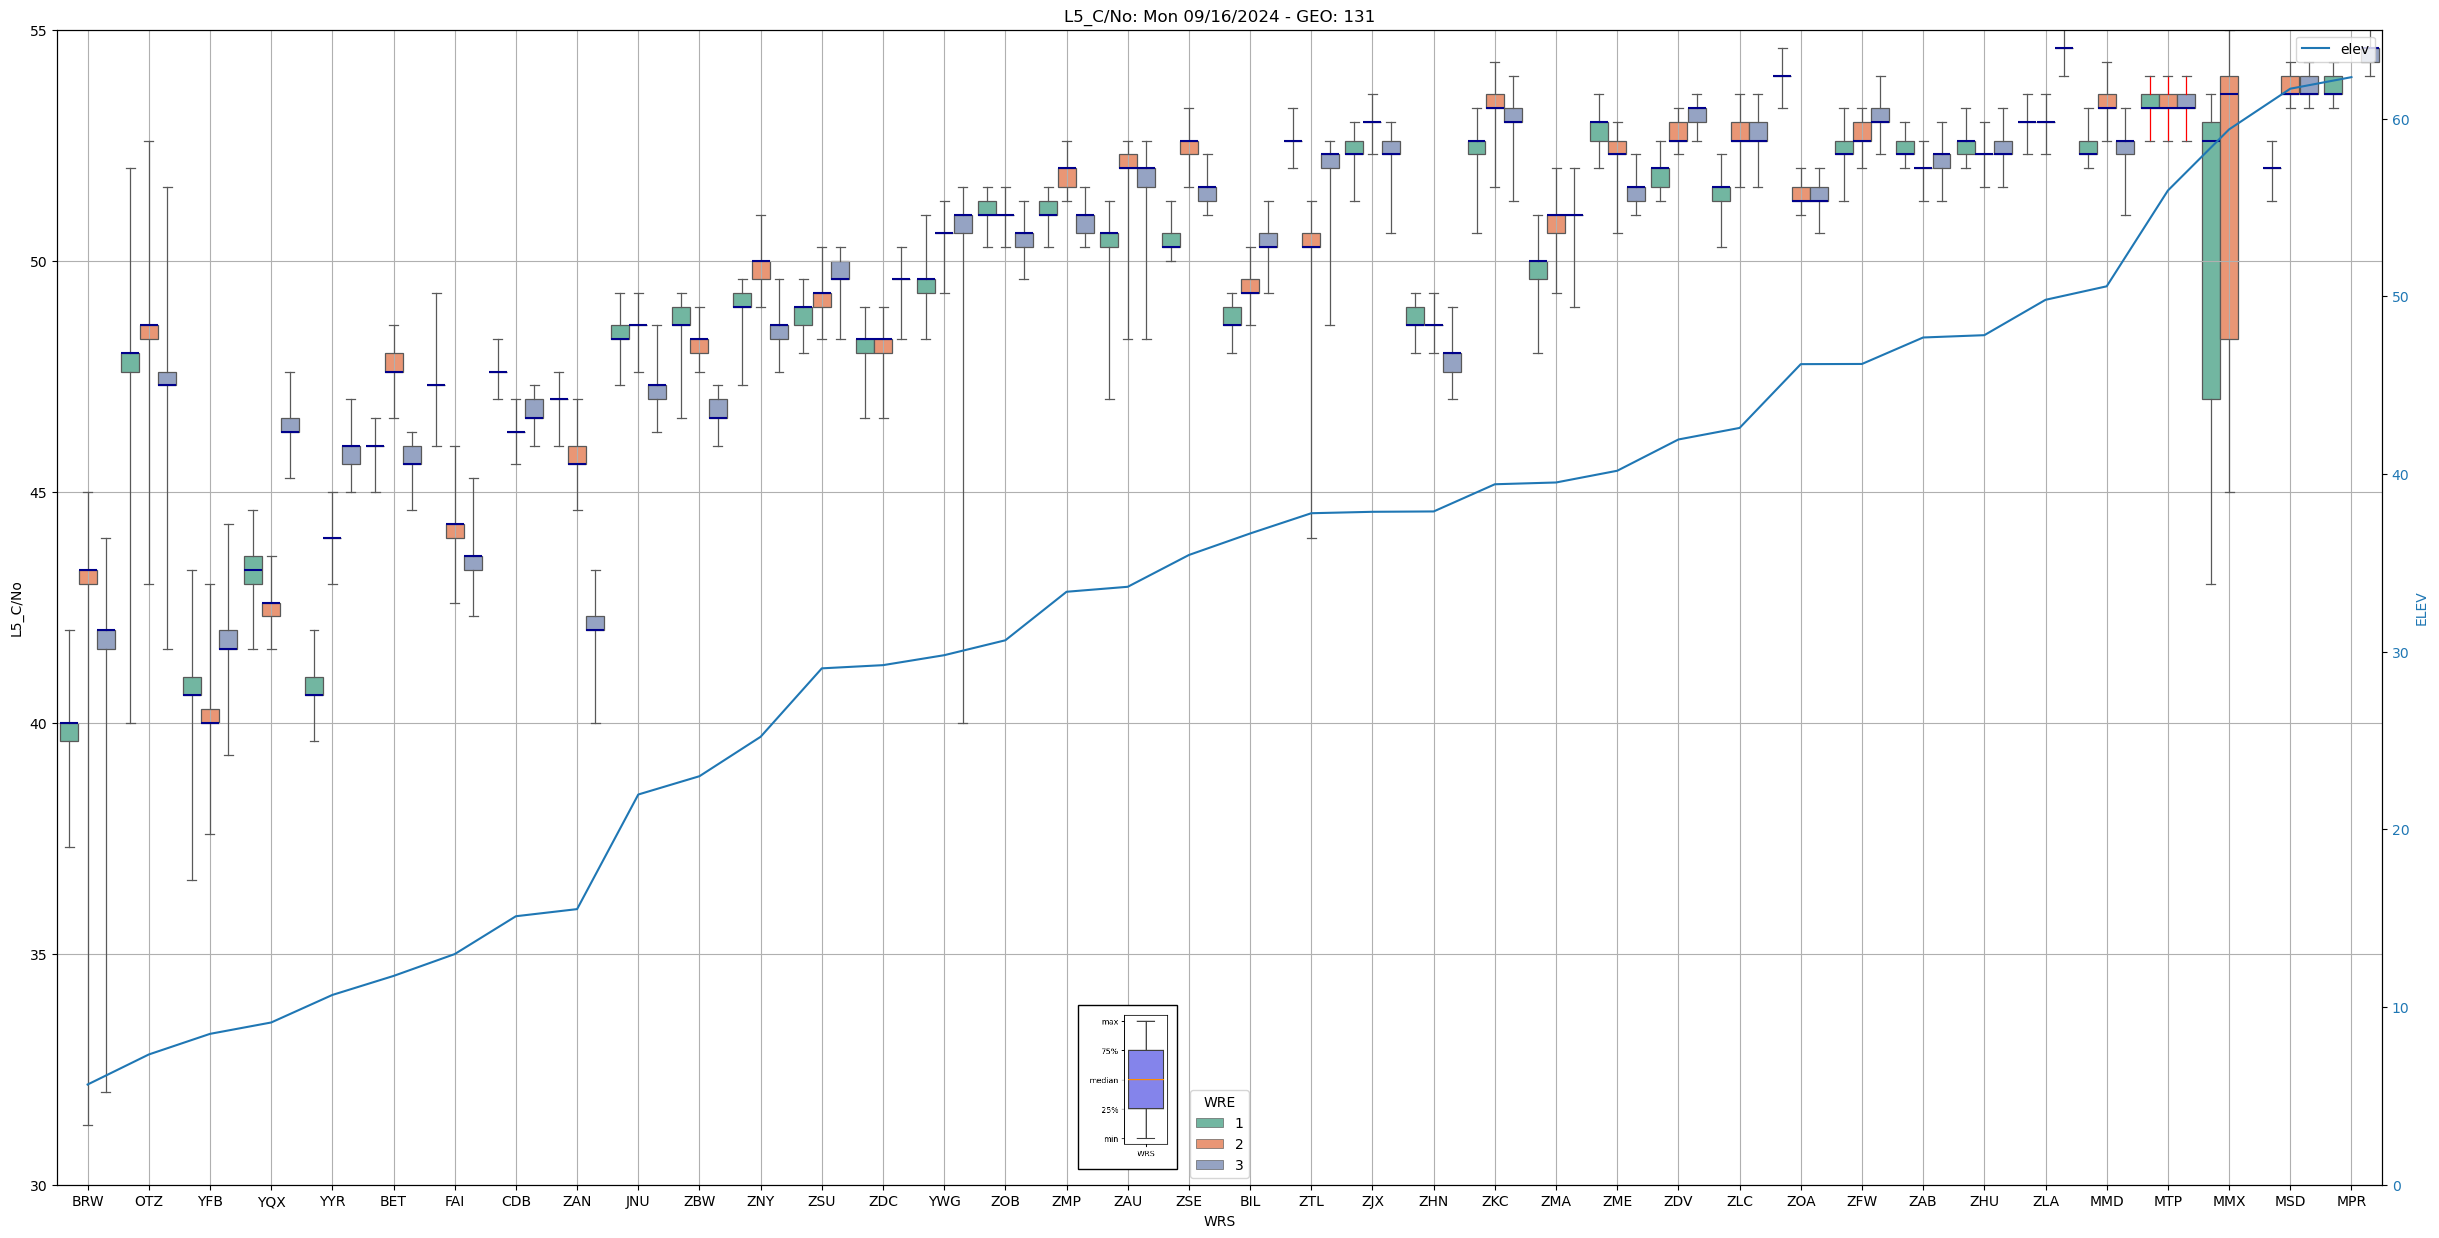Click the ZKC x-axis label
2439x1238 pixels.
pyautogui.click(x=1495, y=1201)
